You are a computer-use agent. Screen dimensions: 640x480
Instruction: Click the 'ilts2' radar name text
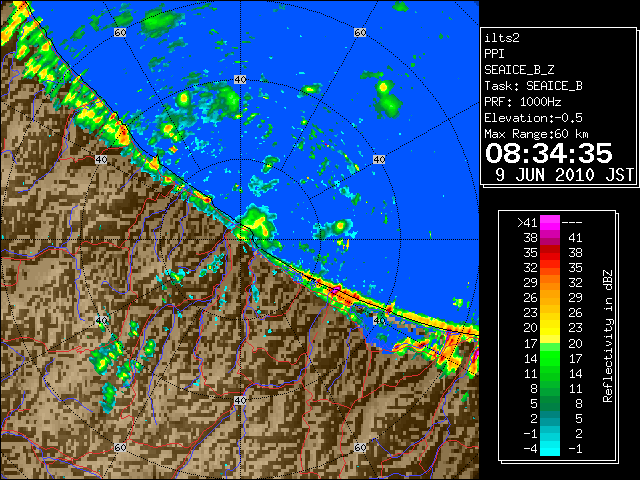(x=502, y=38)
